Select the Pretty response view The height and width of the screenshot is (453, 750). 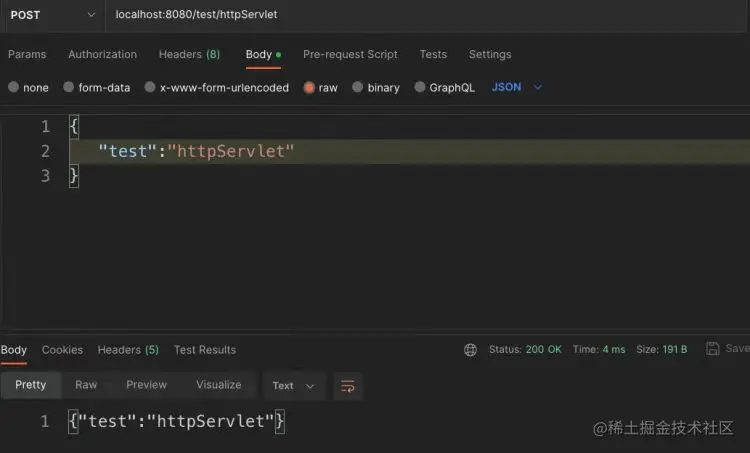pyautogui.click(x=31, y=385)
